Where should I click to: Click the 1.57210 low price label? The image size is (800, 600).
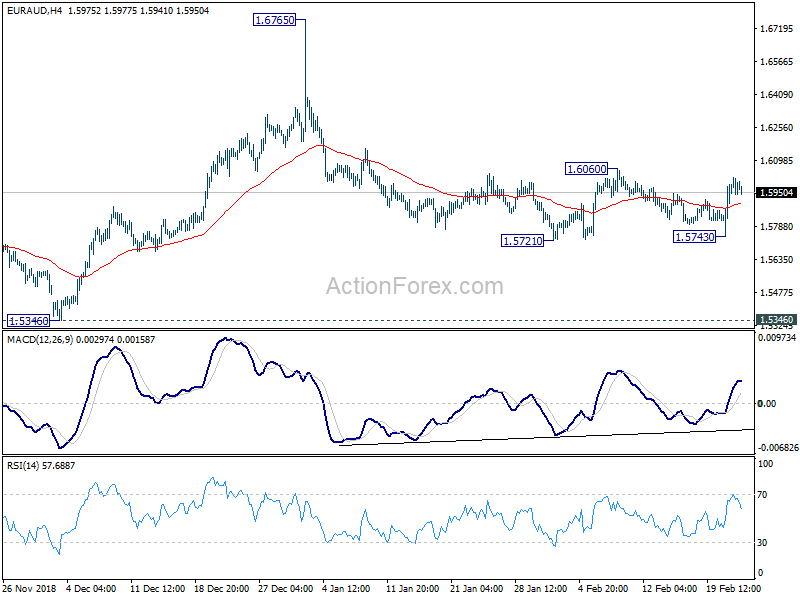pos(522,241)
